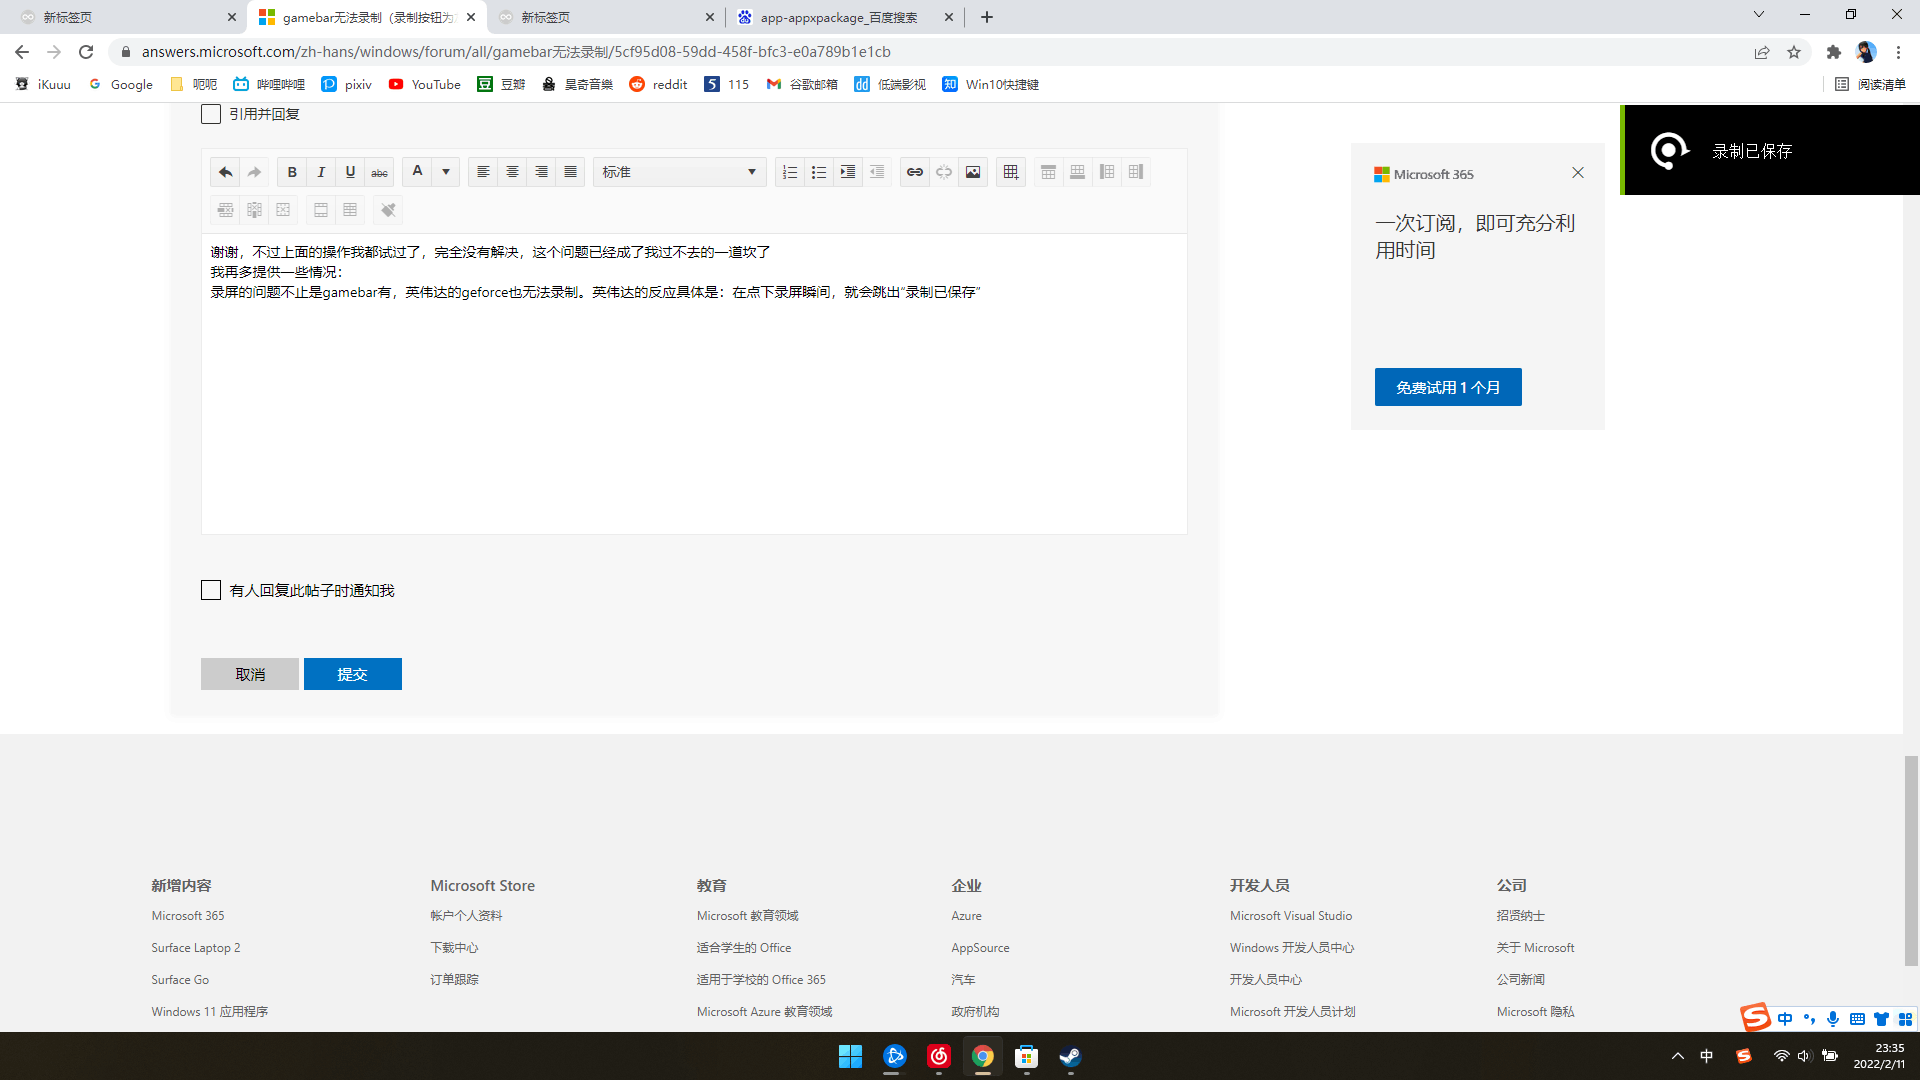Toggle bold formatting in the editor
Viewport: 1920px width, 1080px height.
(x=292, y=172)
